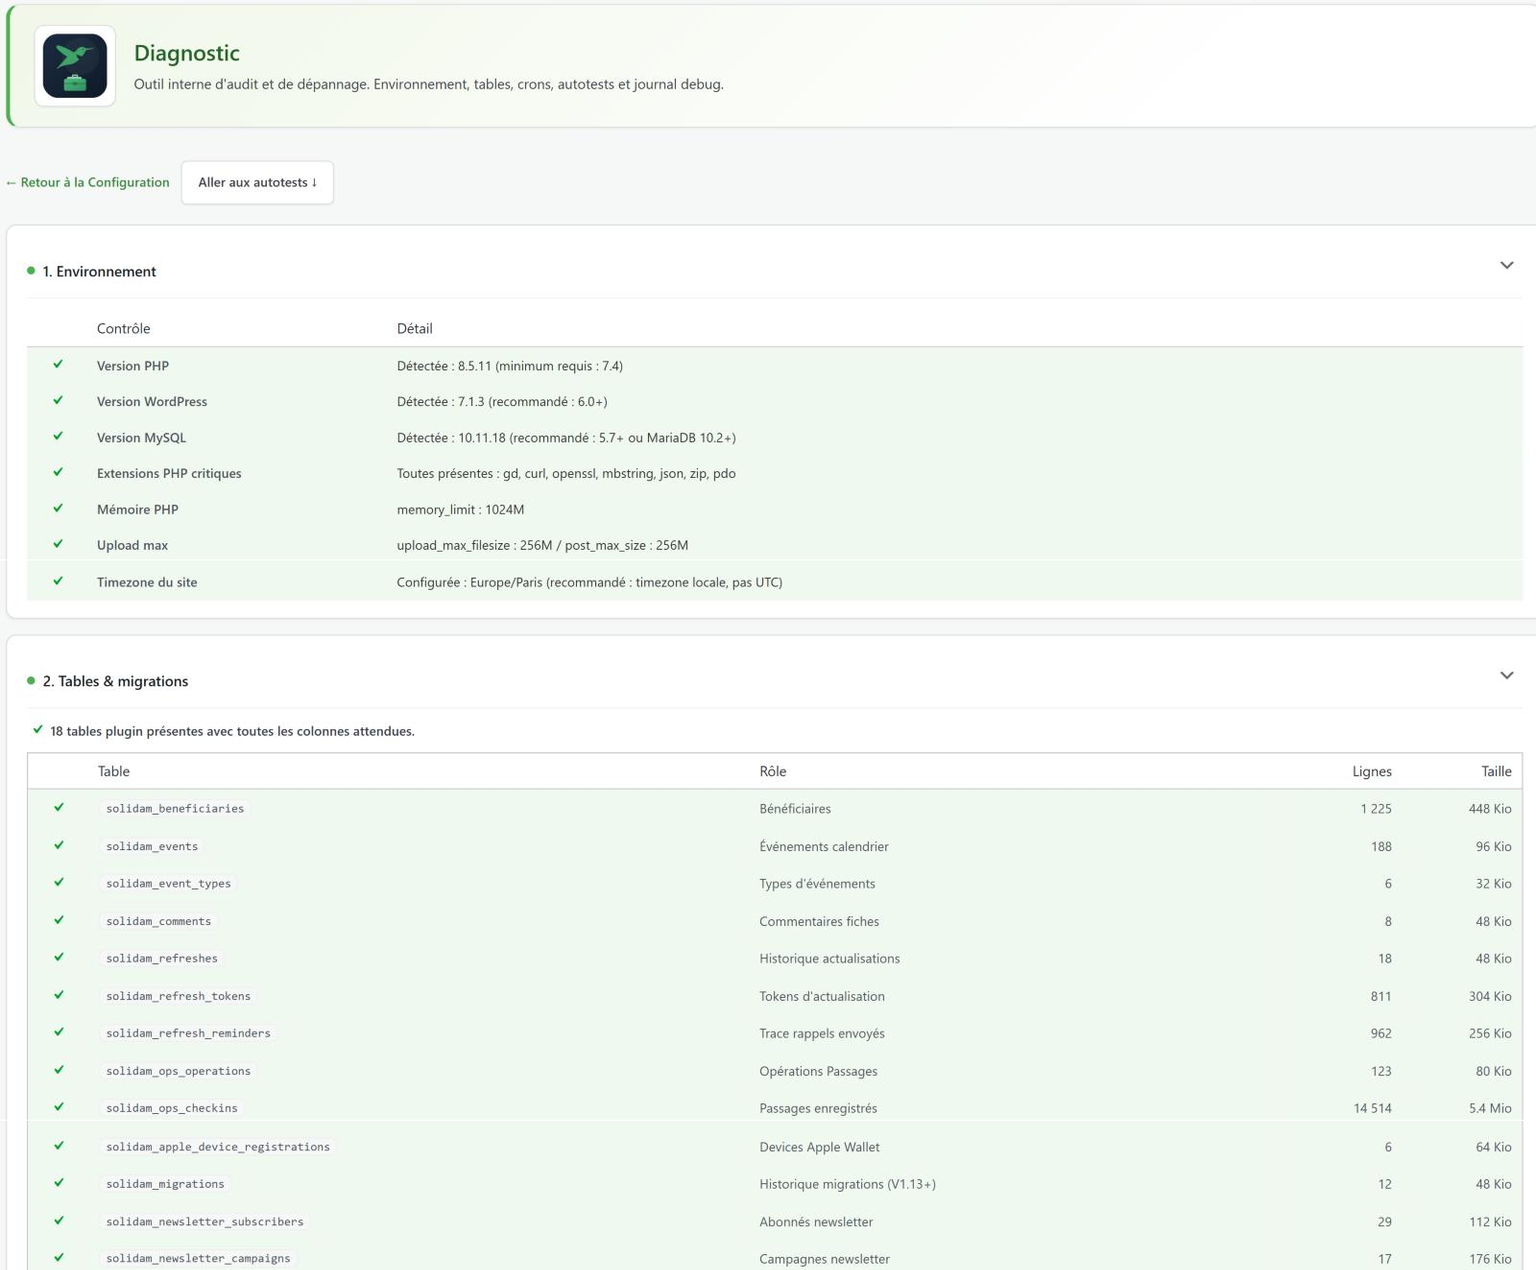This screenshot has width=1536, height=1270.
Task: Select the solidam_events table name
Action: click(152, 846)
